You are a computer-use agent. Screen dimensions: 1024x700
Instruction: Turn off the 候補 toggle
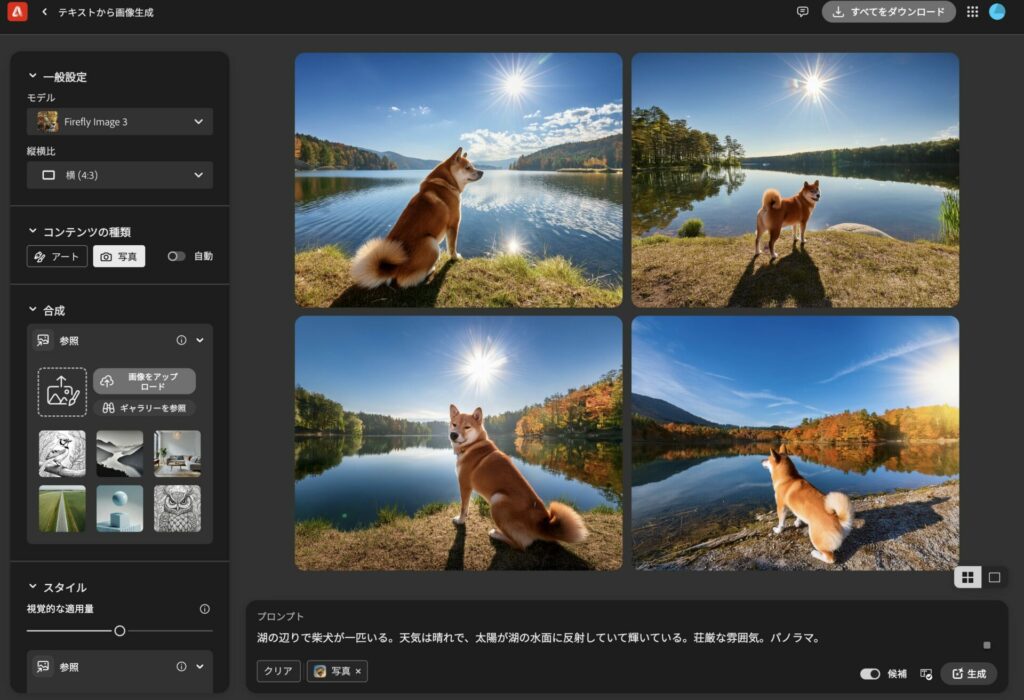click(872, 673)
